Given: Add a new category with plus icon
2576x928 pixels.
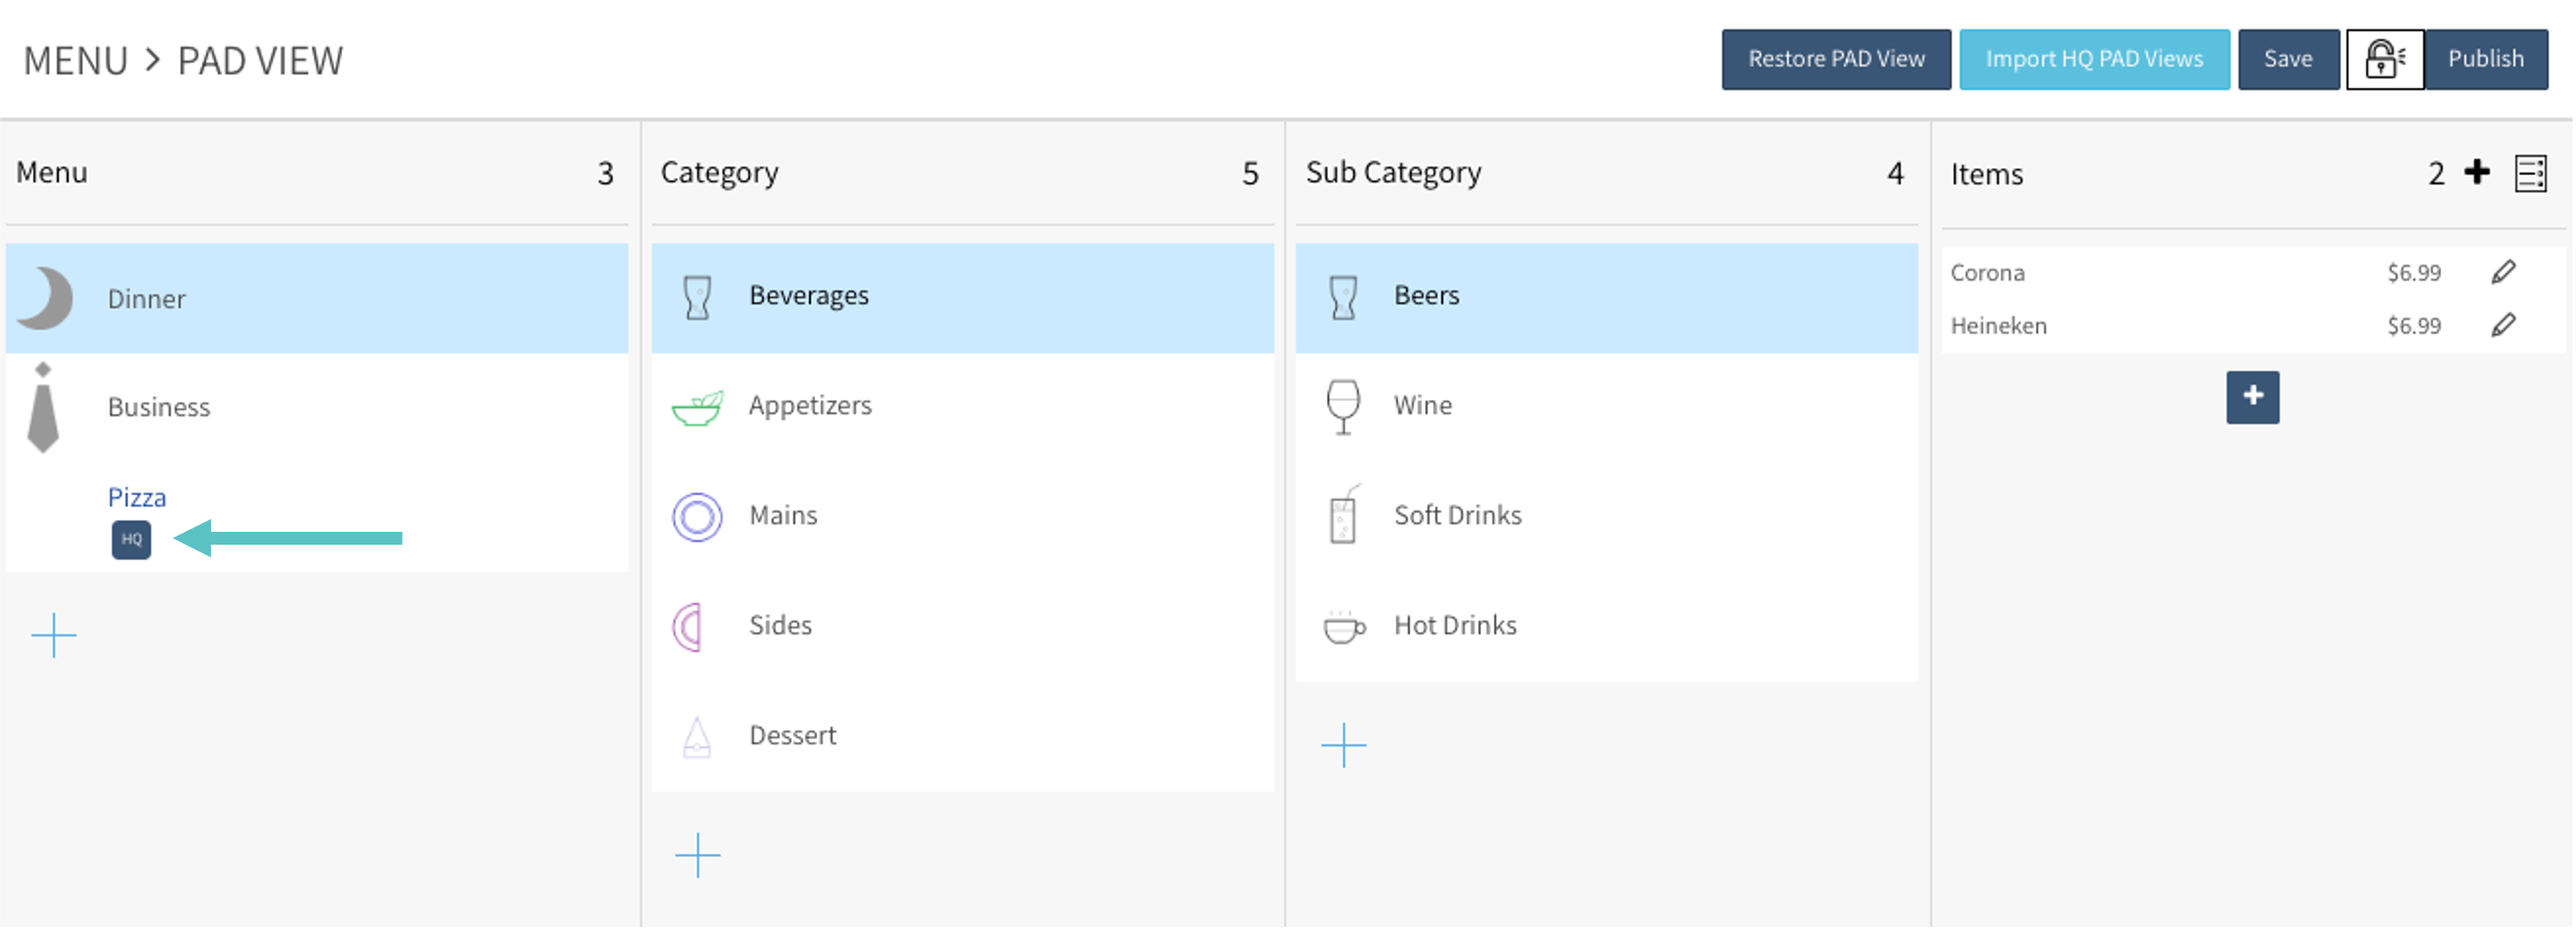Looking at the screenshot, I should (697, 856).
